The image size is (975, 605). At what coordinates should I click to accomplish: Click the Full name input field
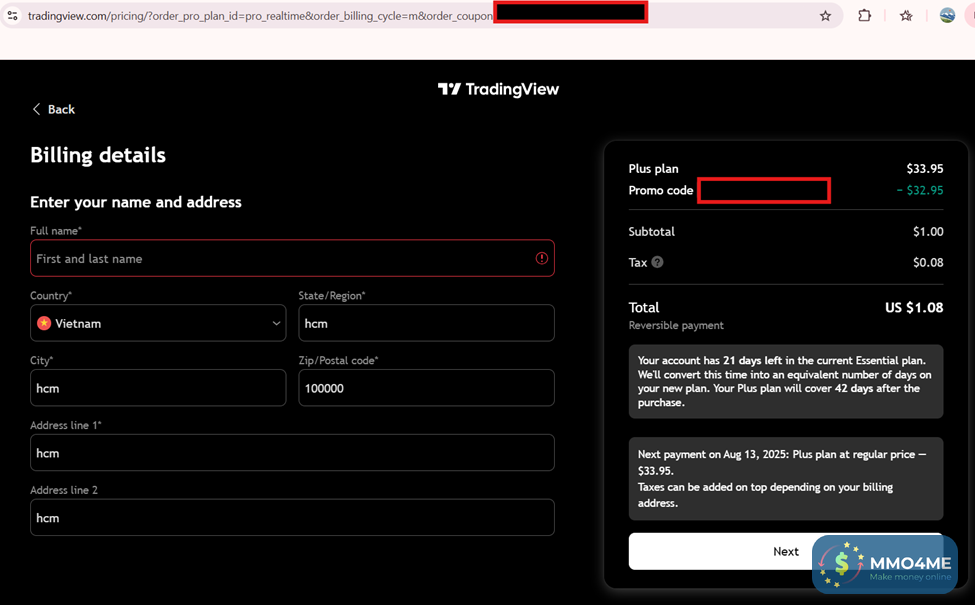(x=292, y=258)
